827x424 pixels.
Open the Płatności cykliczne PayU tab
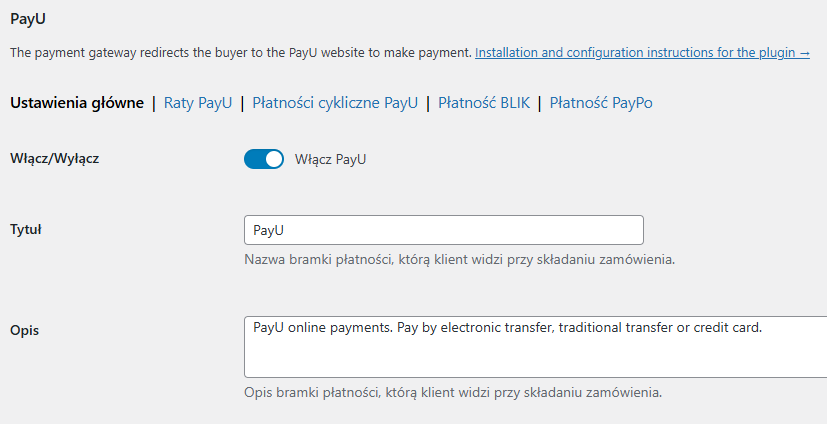[335, 102]
